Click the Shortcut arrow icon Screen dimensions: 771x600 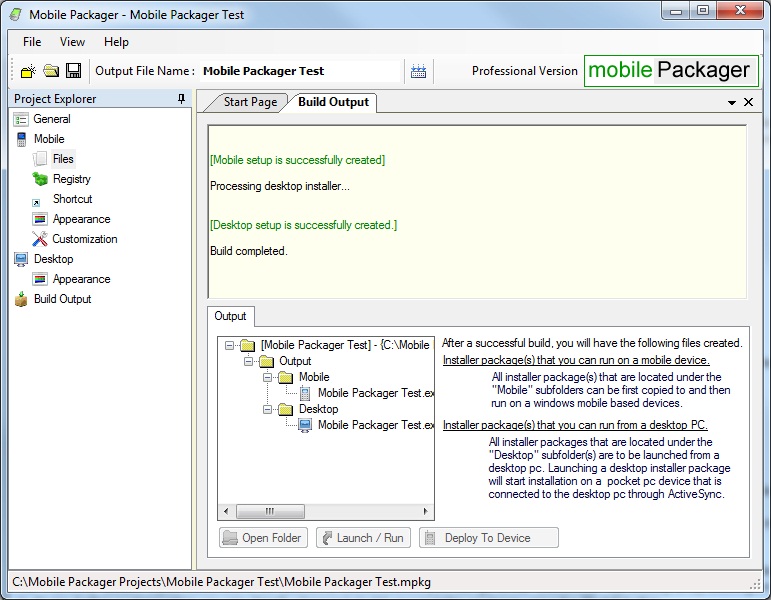tap(36, 202)
